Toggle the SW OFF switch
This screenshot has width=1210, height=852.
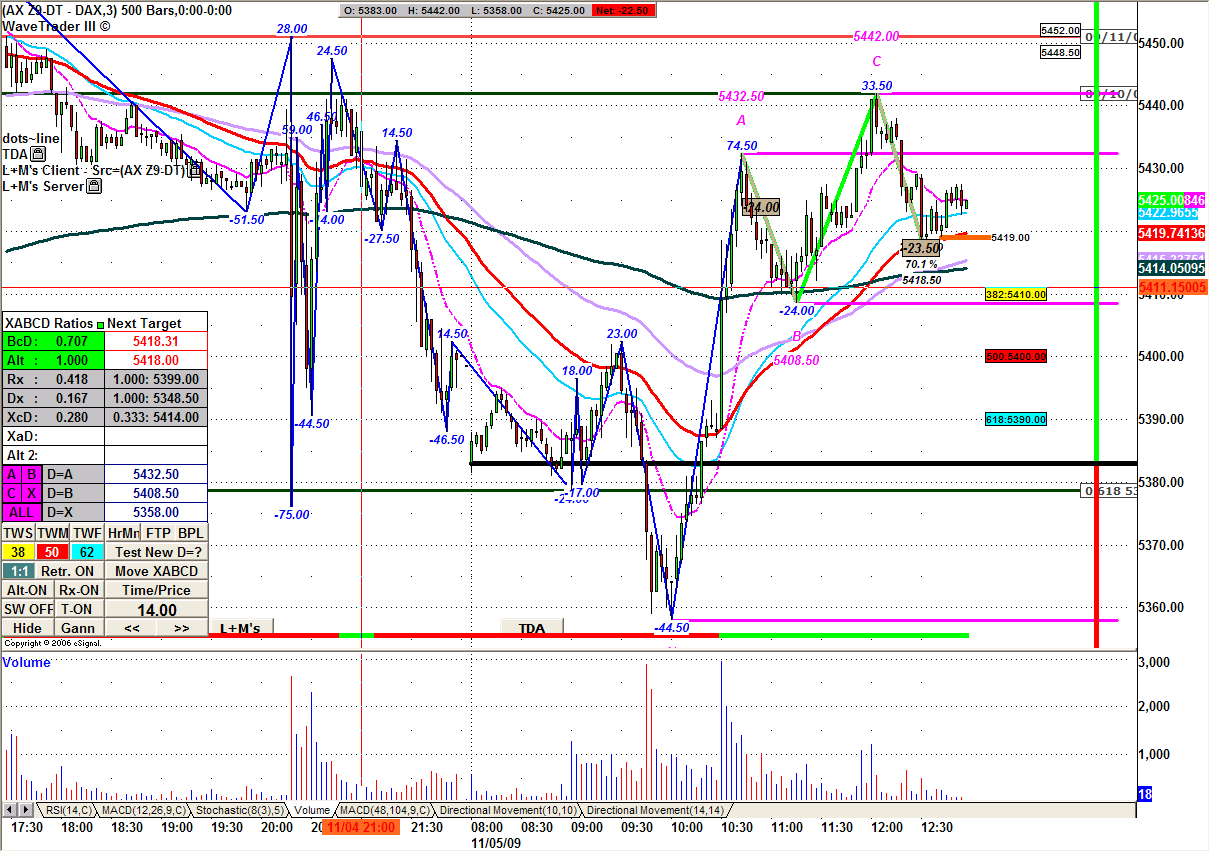[x=27, y=609]
